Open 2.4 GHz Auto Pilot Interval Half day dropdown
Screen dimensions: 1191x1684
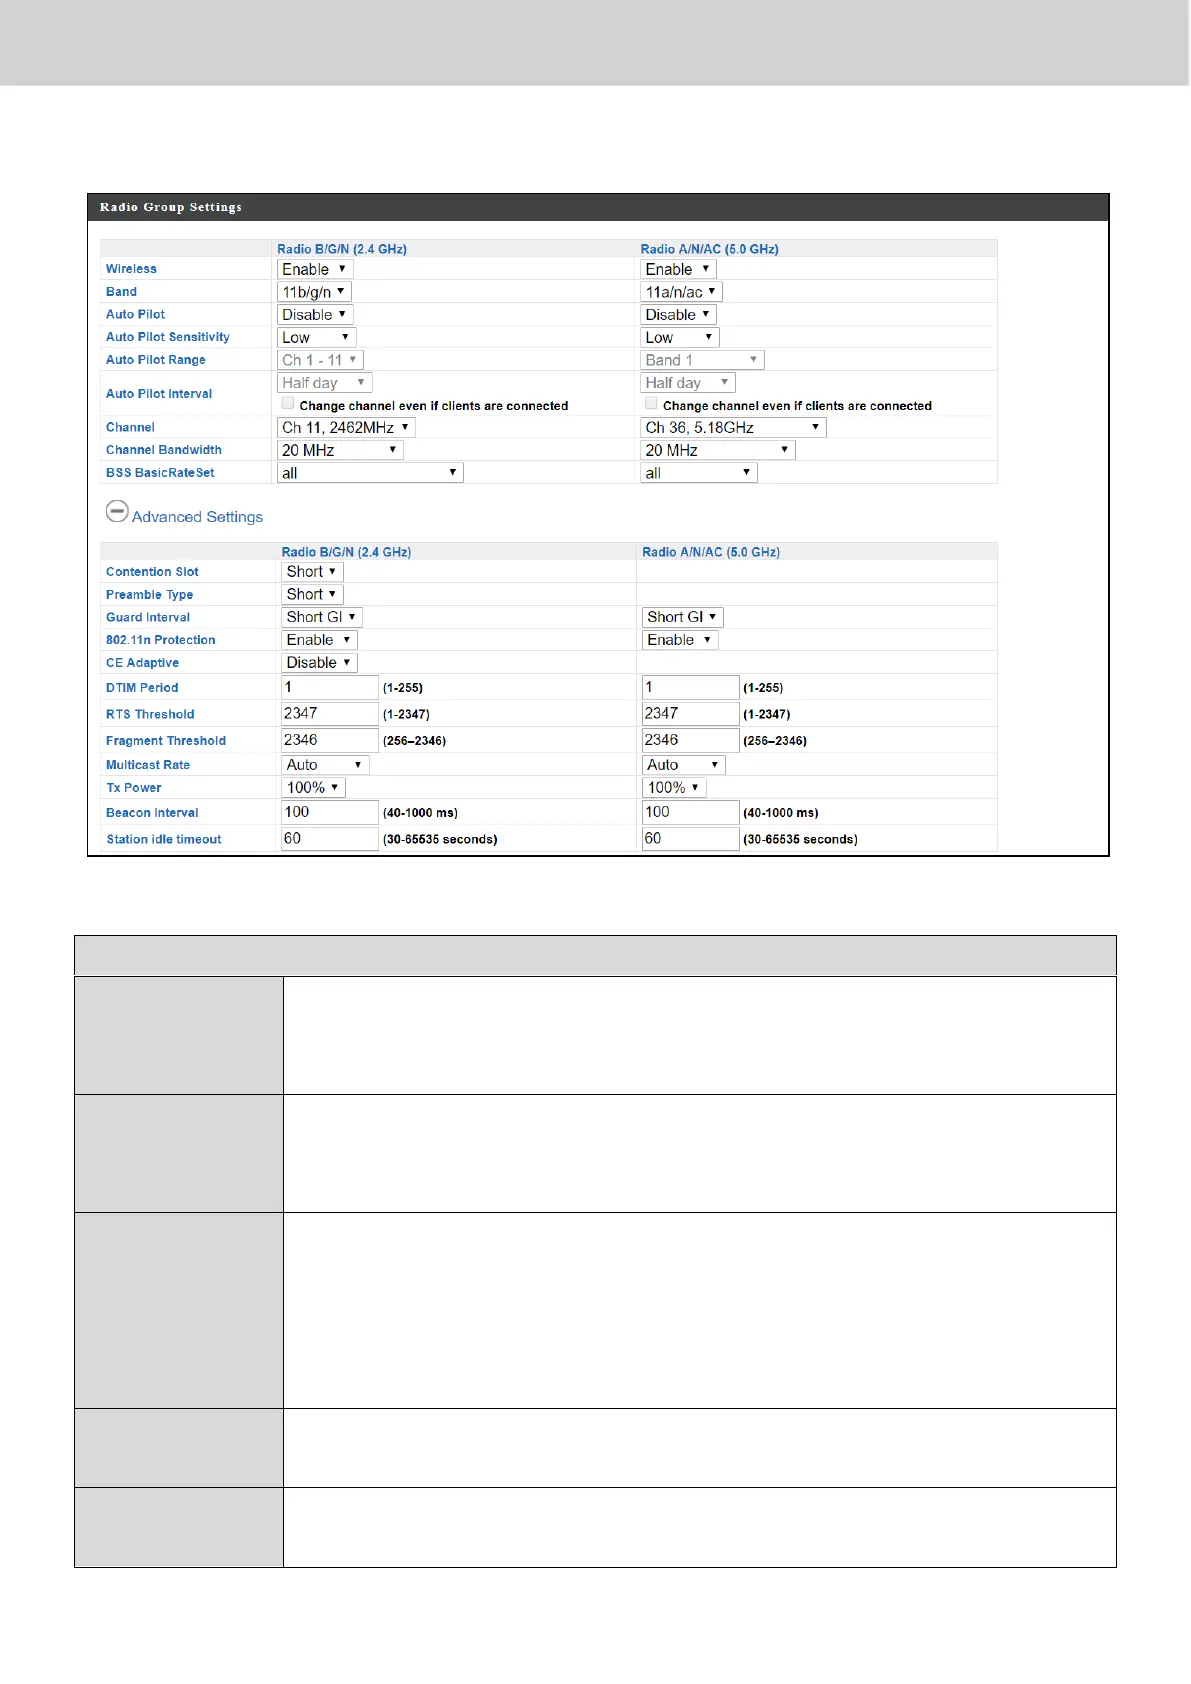[324, 383]
